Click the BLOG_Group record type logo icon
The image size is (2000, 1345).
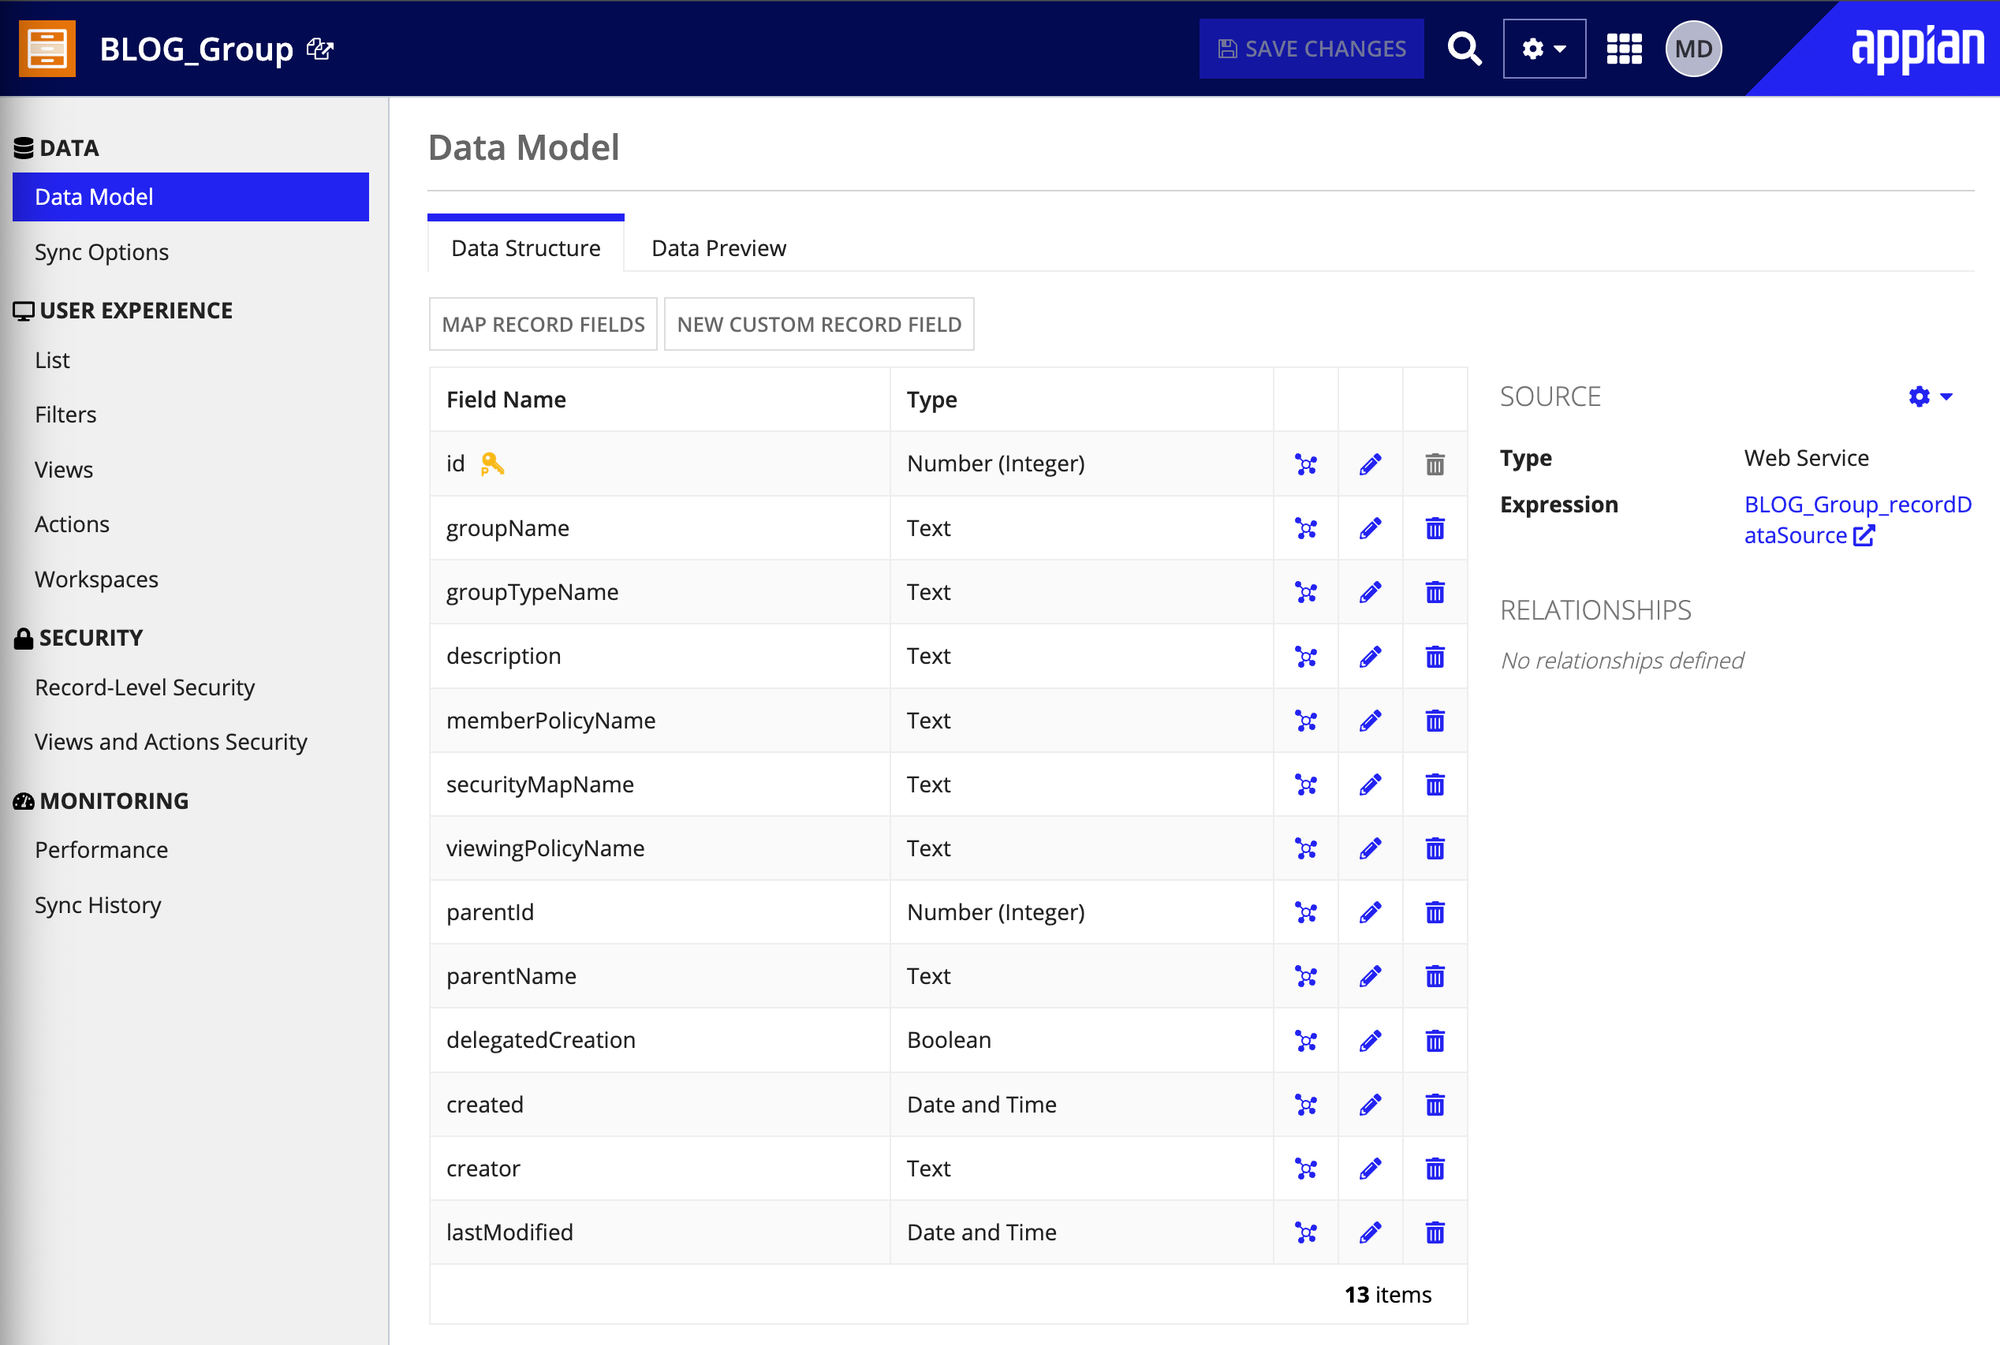coord(47,48)
